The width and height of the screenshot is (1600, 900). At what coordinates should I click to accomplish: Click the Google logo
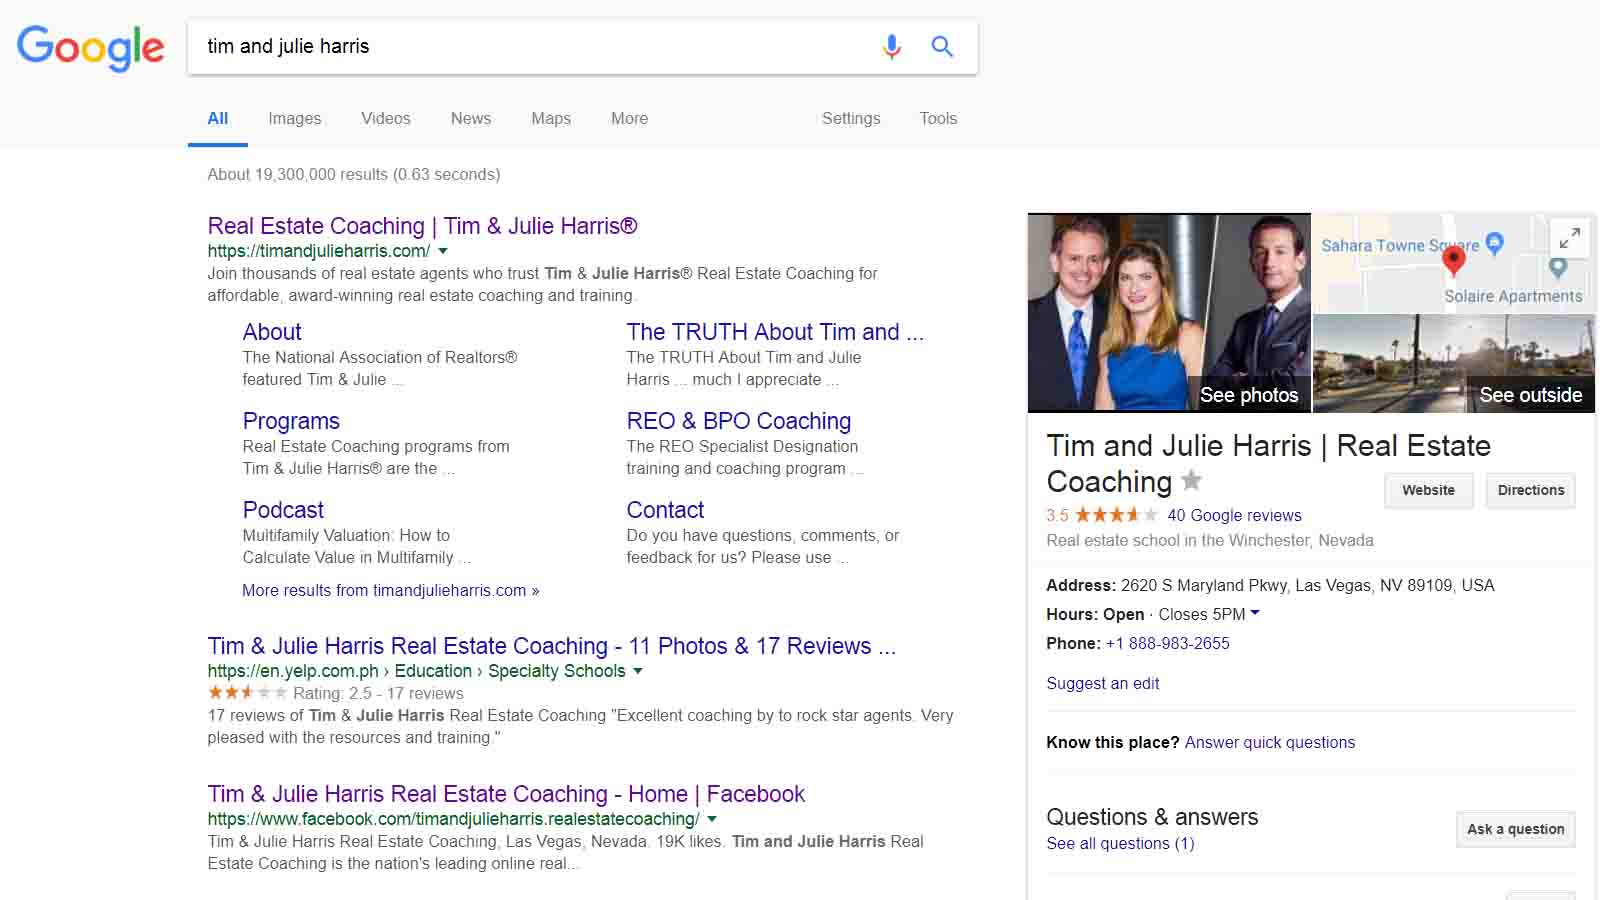click(90, 47)
